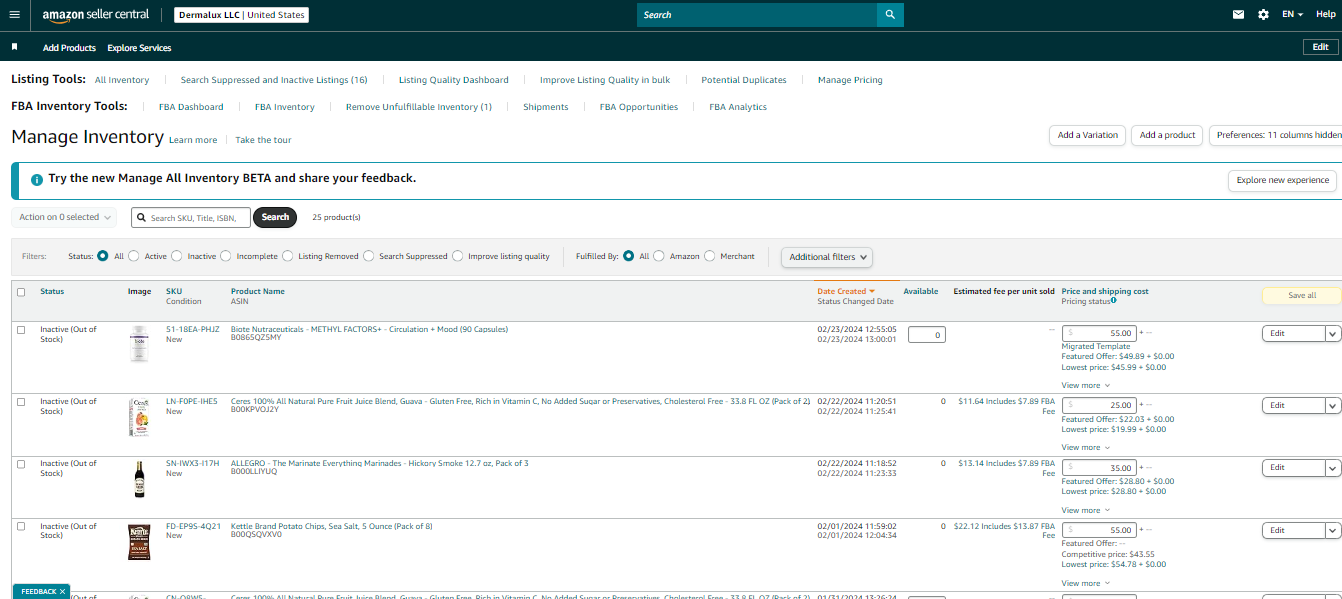Open the All Inventory tab
The width and height of the screenshot is (1342, 599).
122,80
